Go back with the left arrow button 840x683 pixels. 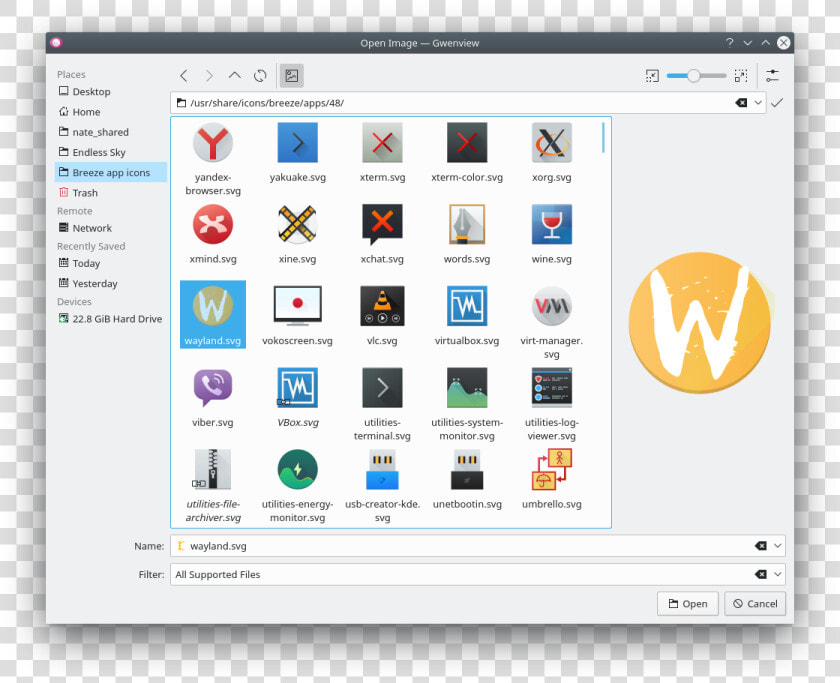184,76
